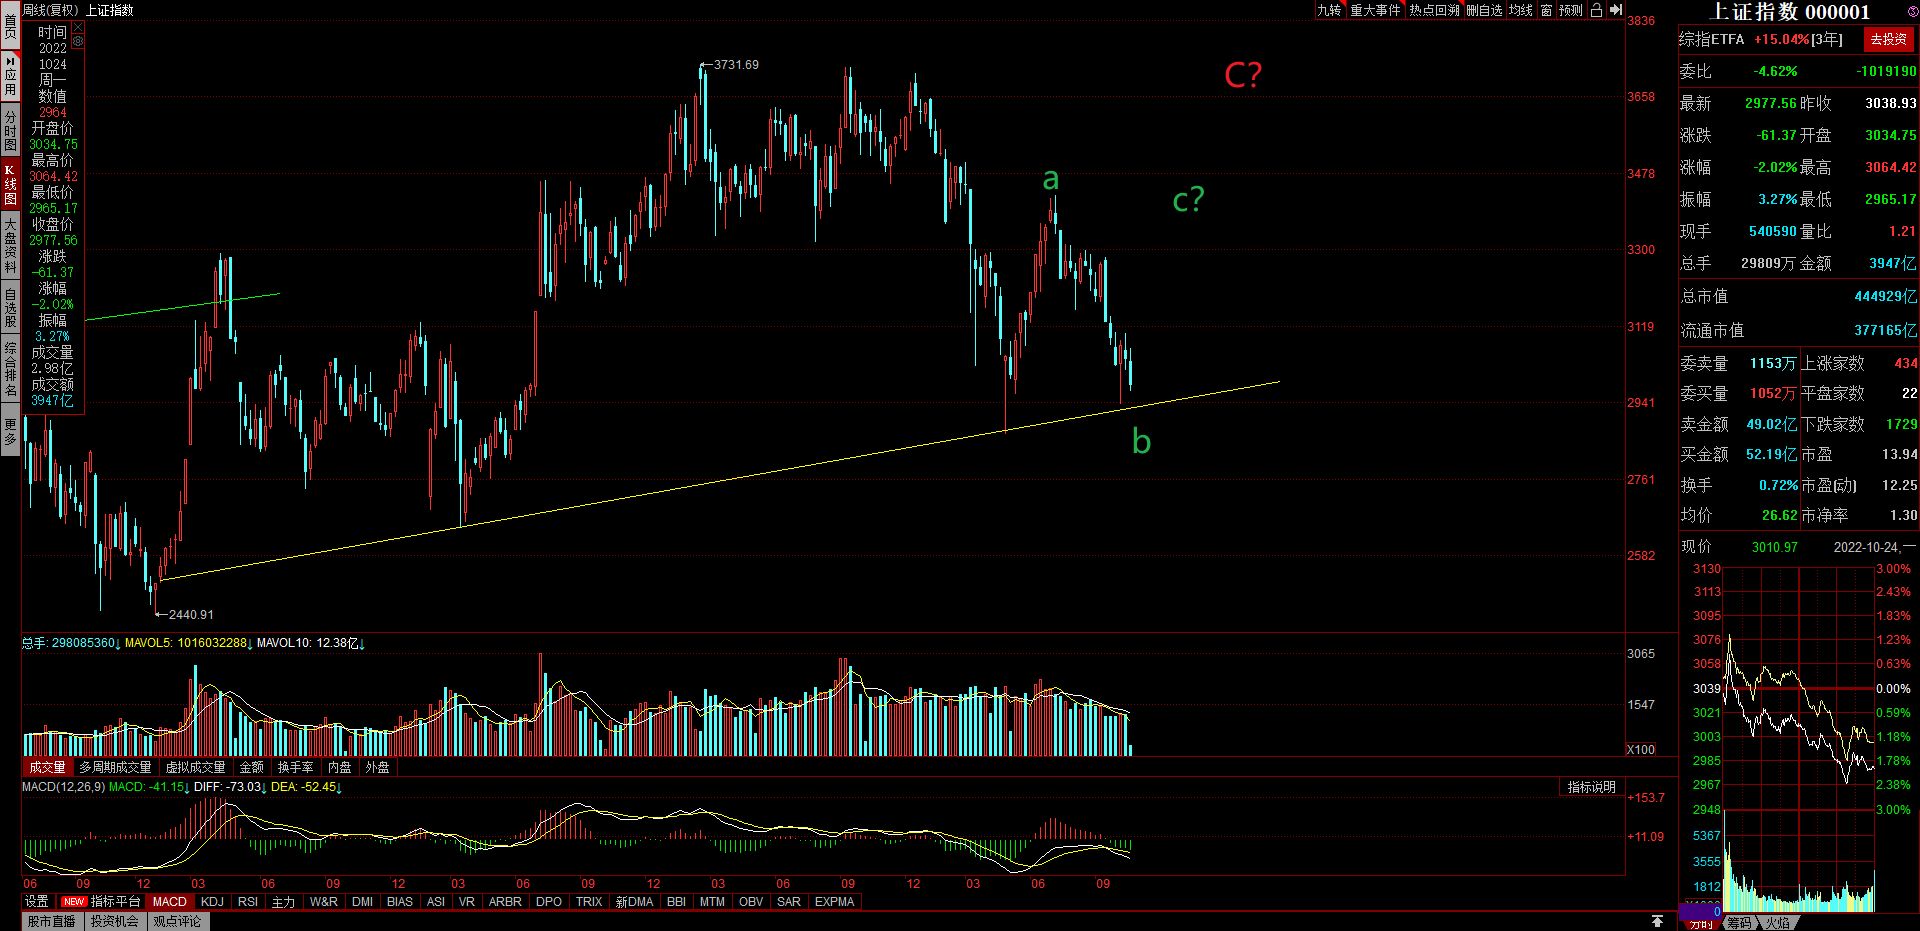The height and width of the screenshot is (931, 1920).
Task: Switch to 新DMA indicator
Action: tap(635, 901)
